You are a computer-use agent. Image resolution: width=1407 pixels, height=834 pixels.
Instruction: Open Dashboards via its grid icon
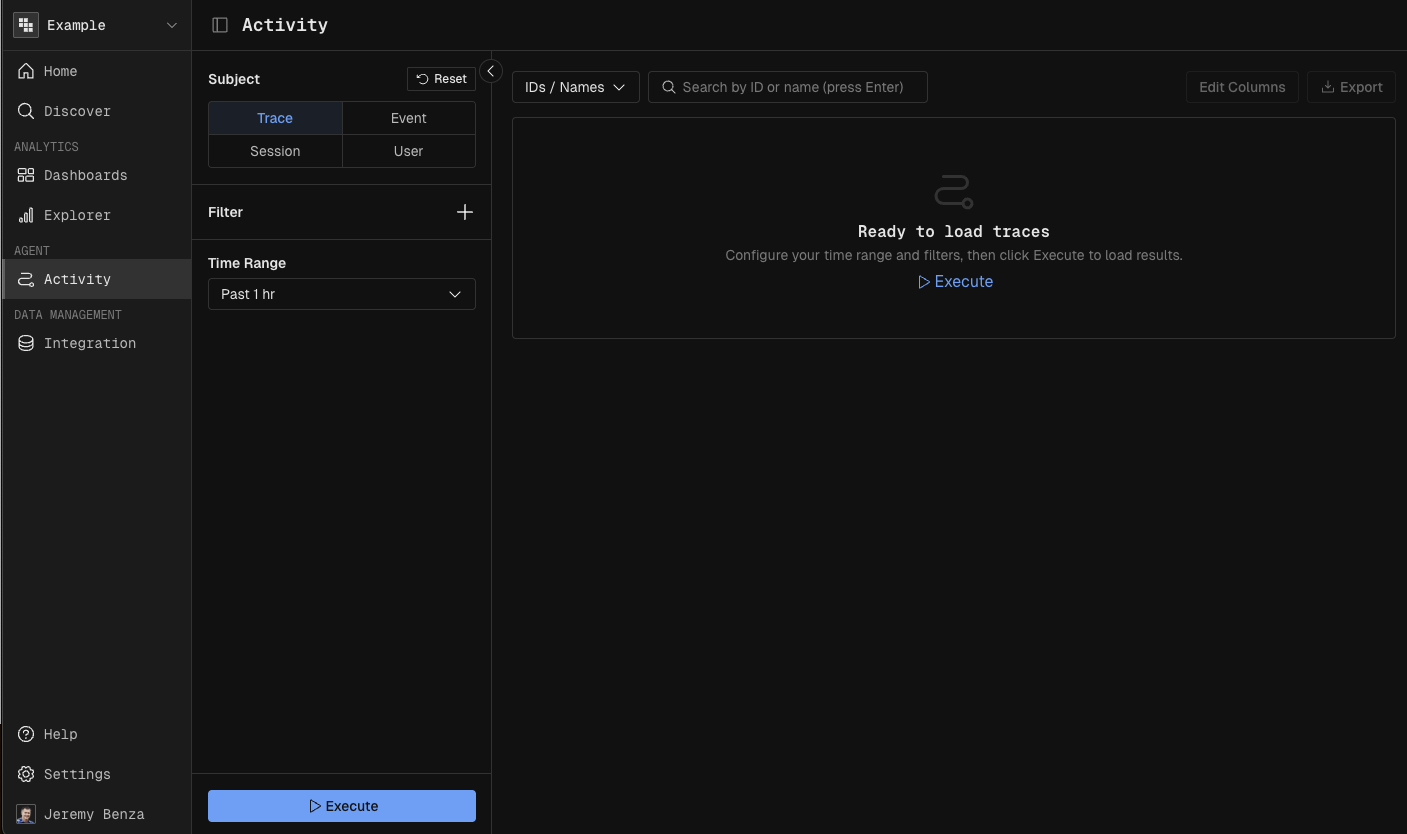[x=26, y=175]
